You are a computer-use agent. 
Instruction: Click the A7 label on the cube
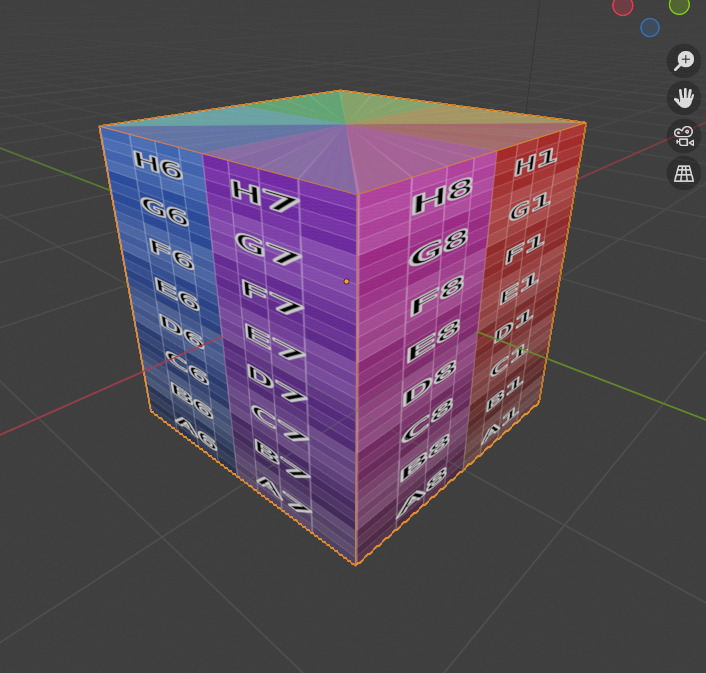point(285,496)
